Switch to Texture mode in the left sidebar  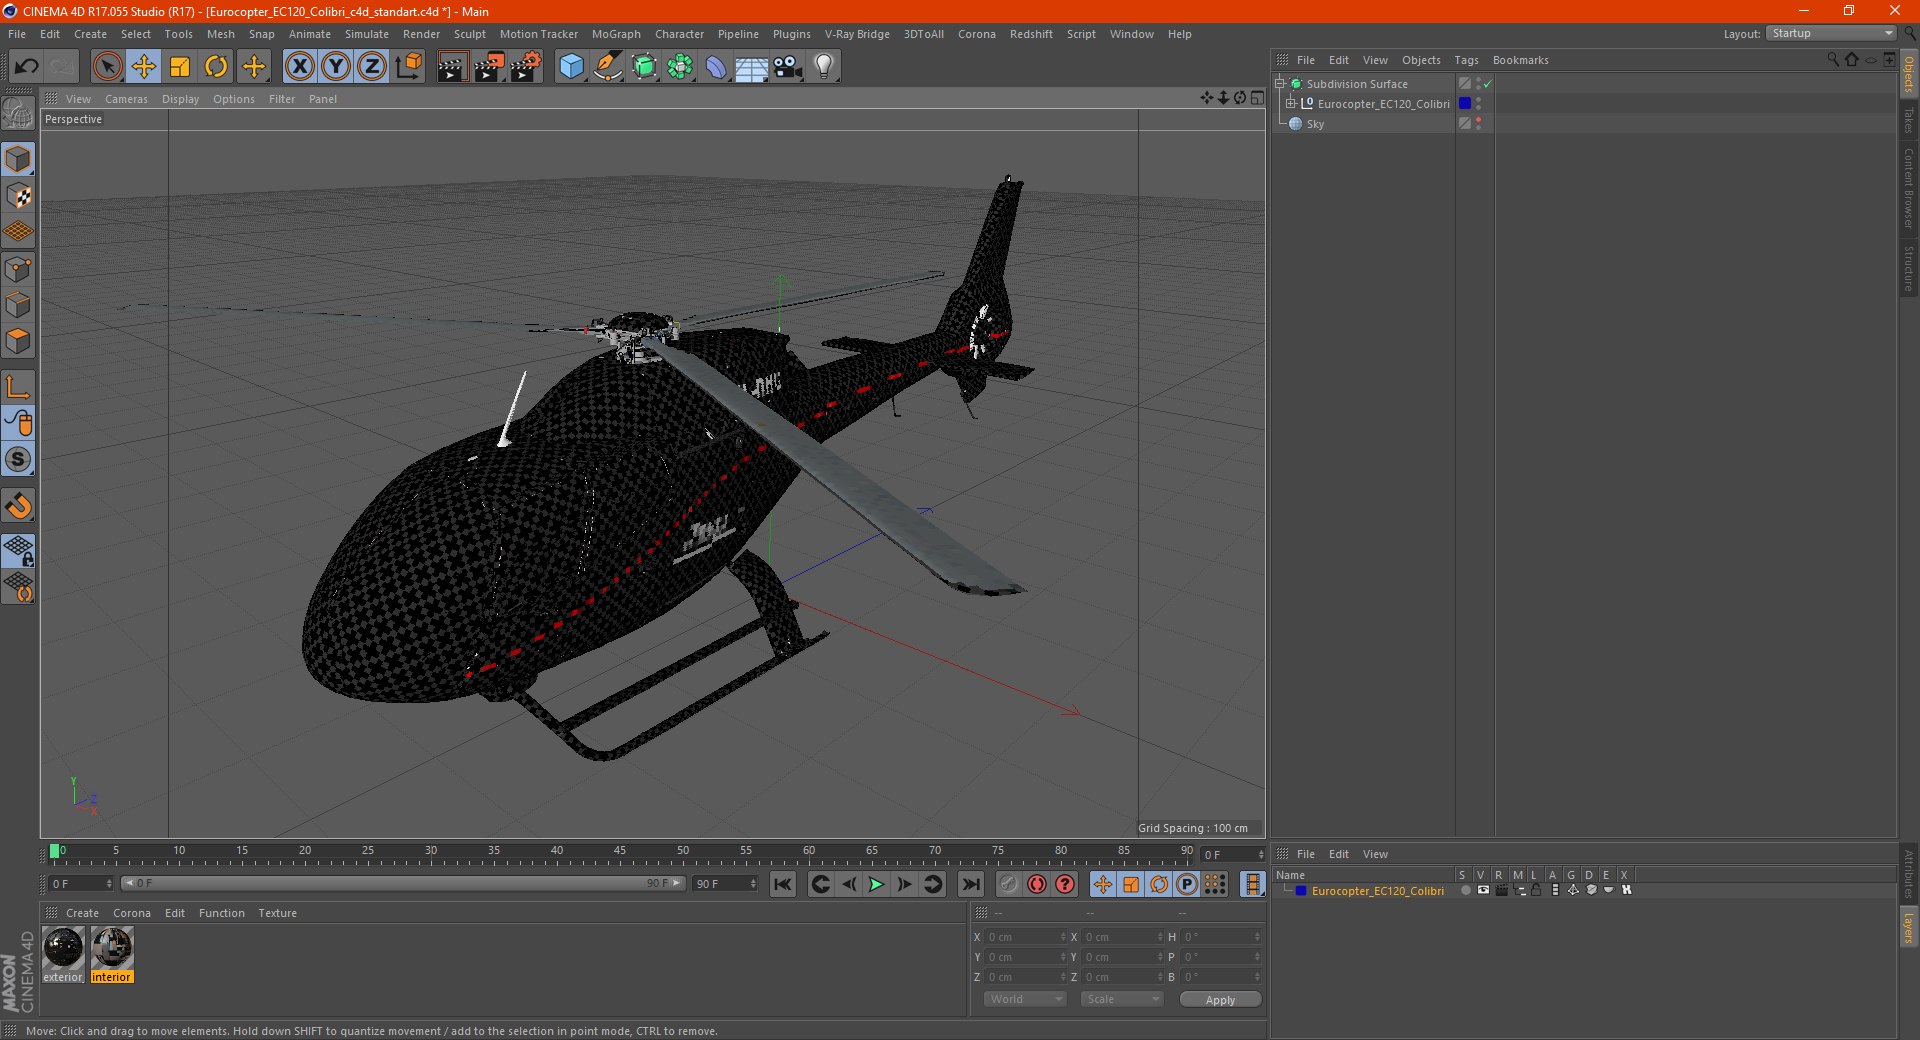pyautogui.click(x=18, y=196)
